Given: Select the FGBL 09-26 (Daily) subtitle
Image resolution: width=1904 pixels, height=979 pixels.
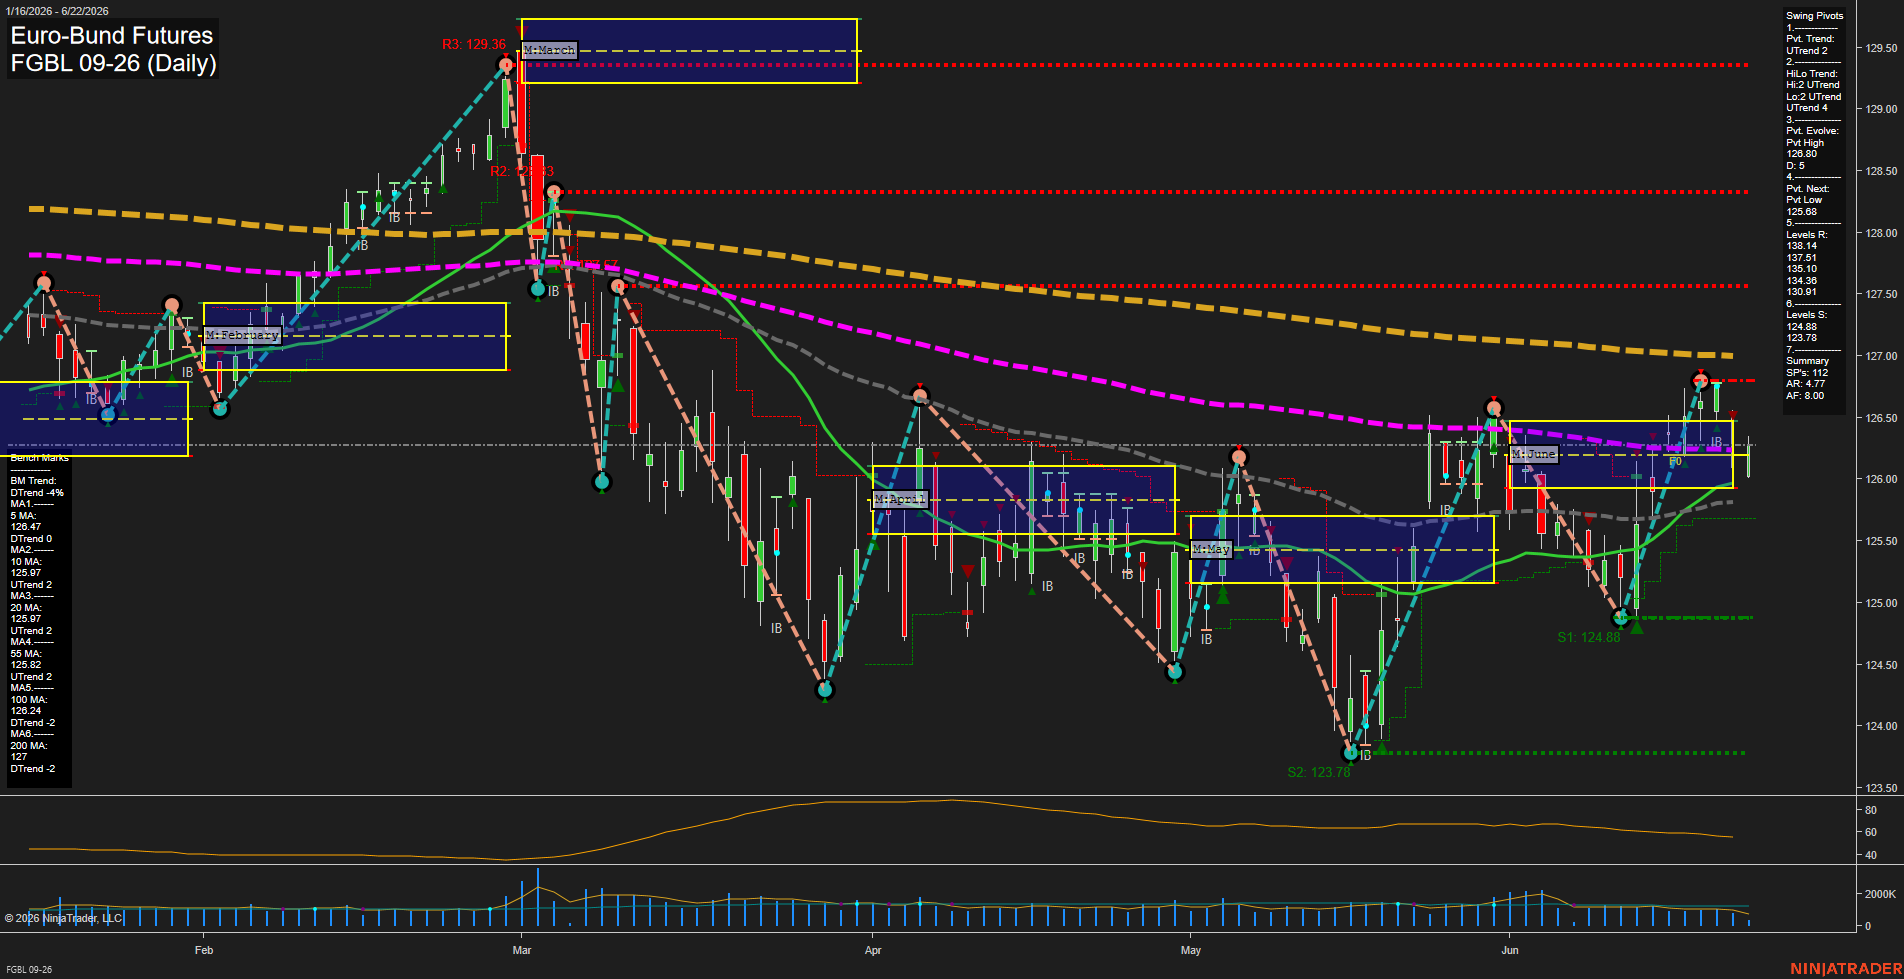Looking at the screenshot, I should (x=113, y=63).
